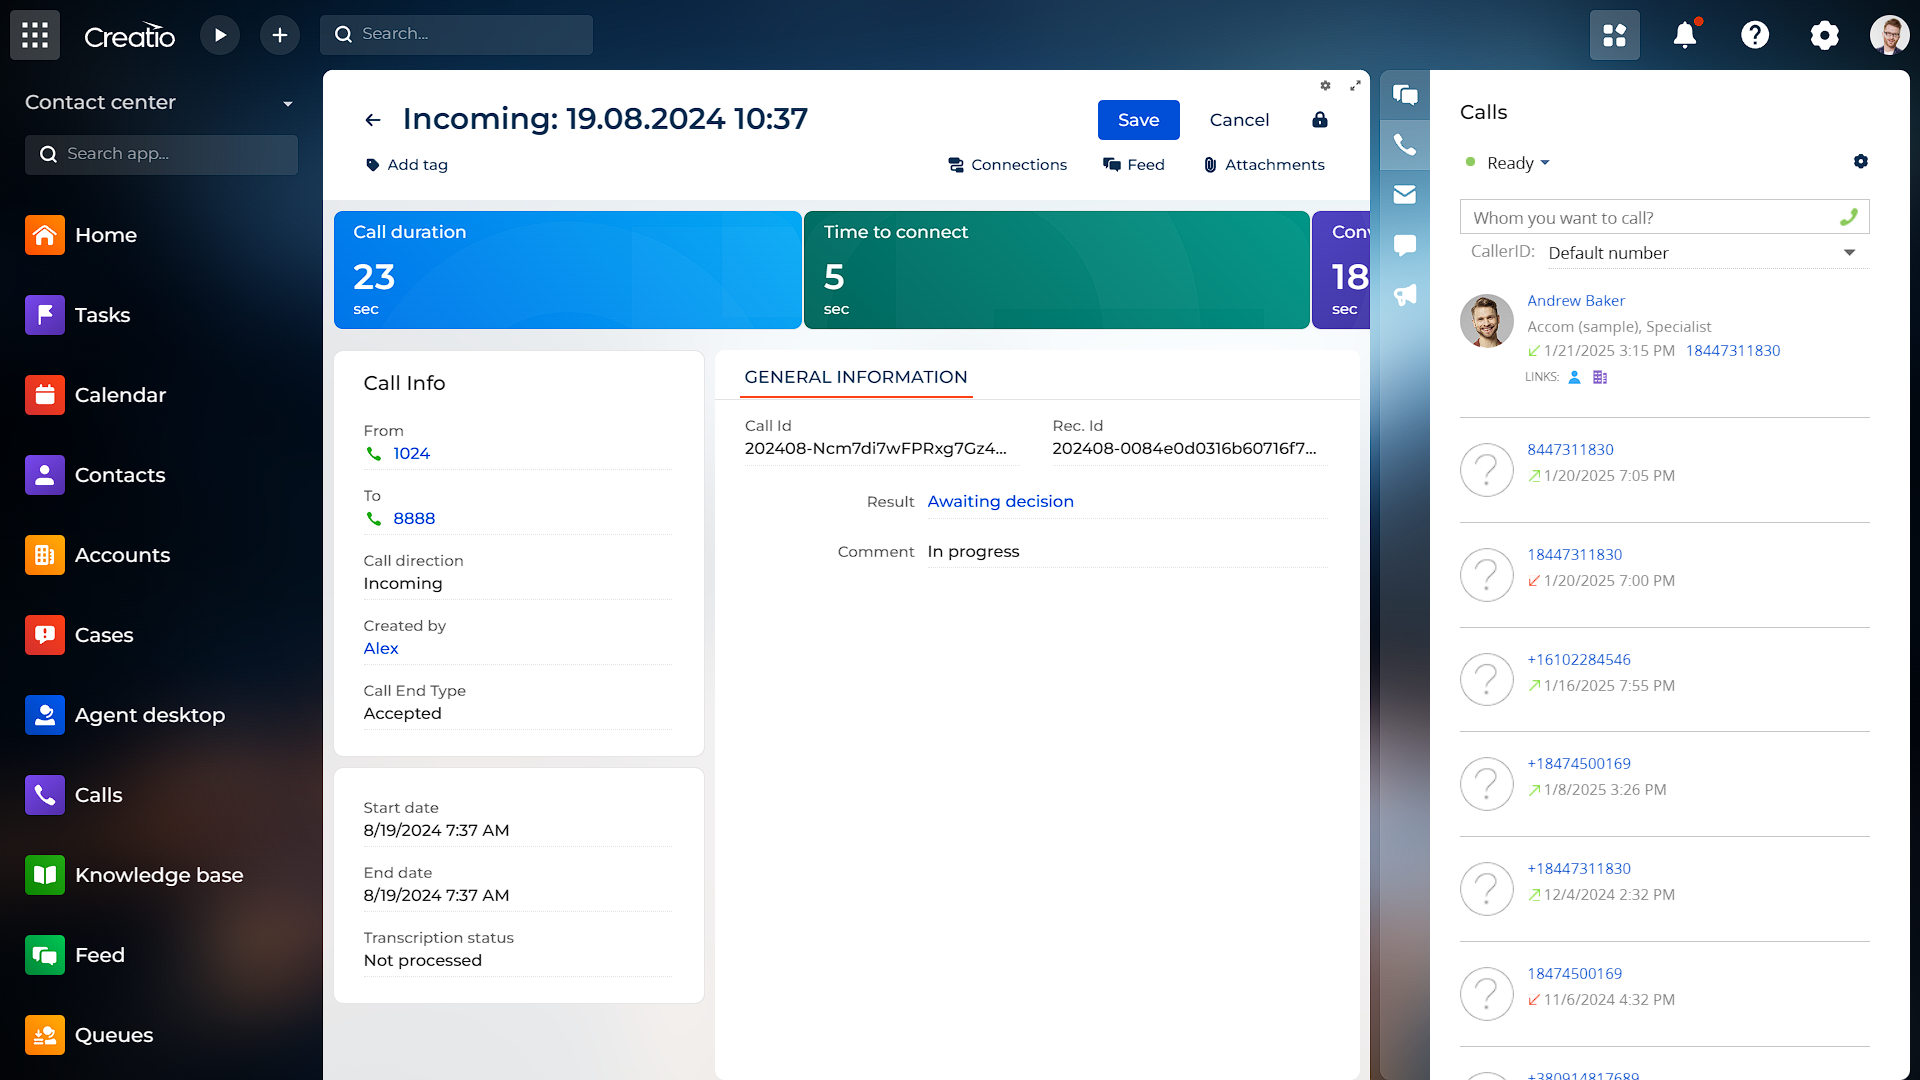Viewport: 1920px width, 1080px height.
Task: Click the Call duration metric card
Action: pyautogui.click(x=568, y=270)
